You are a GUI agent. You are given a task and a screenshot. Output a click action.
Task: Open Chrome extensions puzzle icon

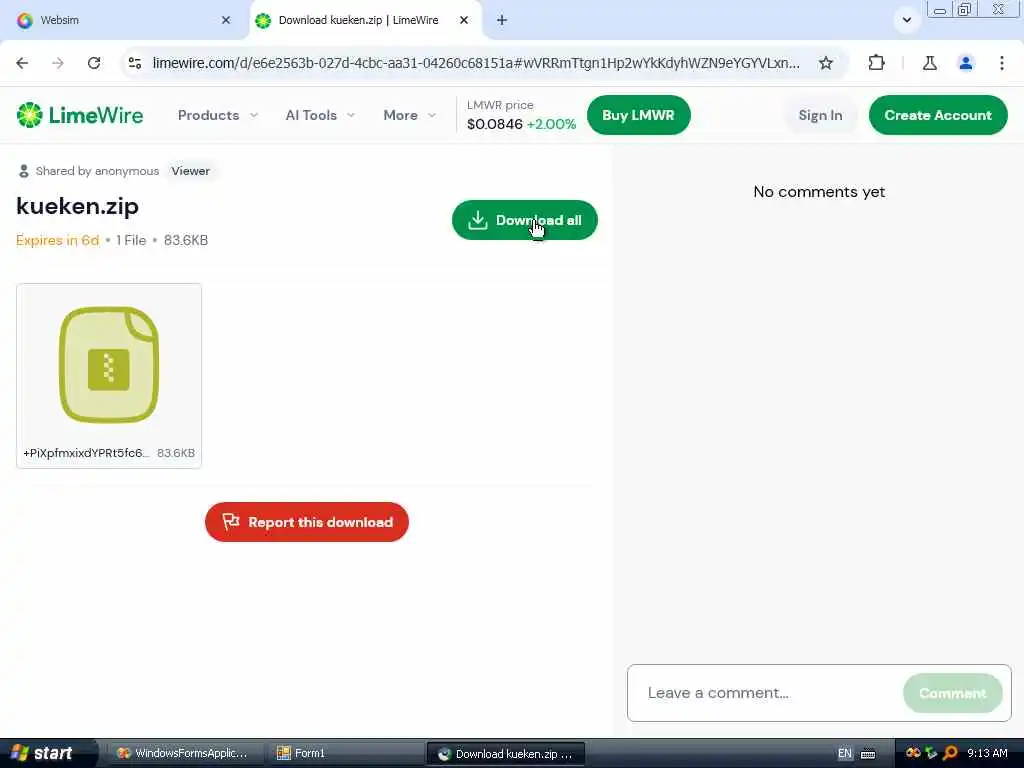[876, 63]
